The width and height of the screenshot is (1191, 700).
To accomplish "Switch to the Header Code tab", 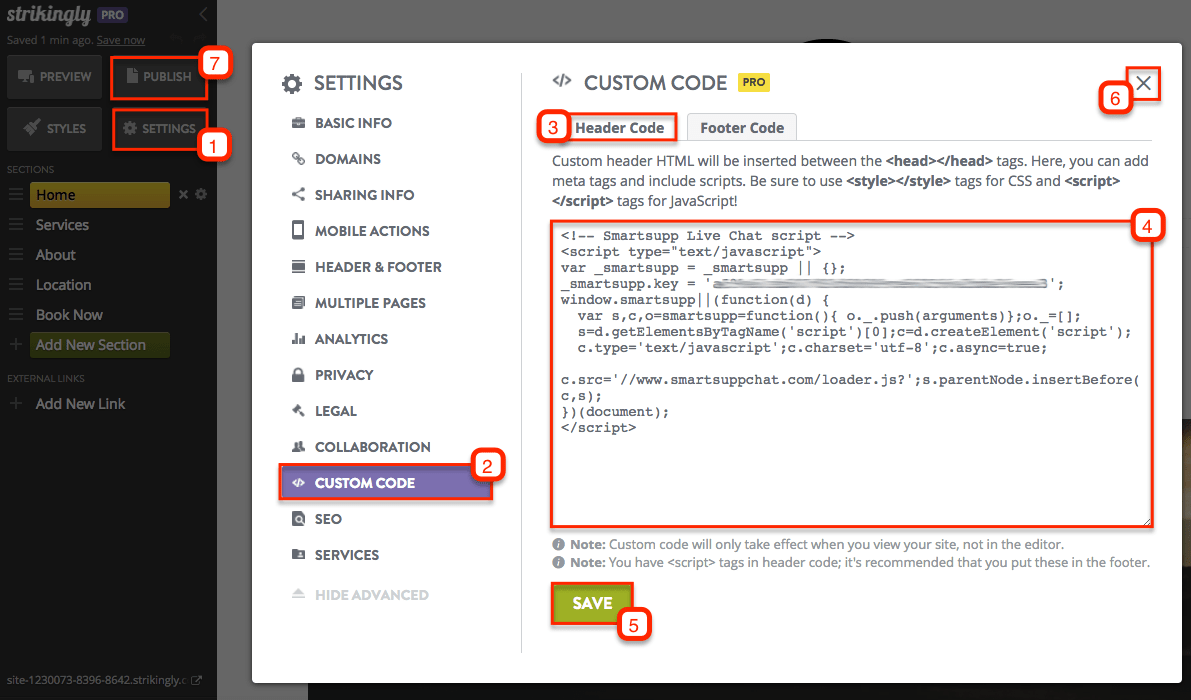I will click(619, 128).
